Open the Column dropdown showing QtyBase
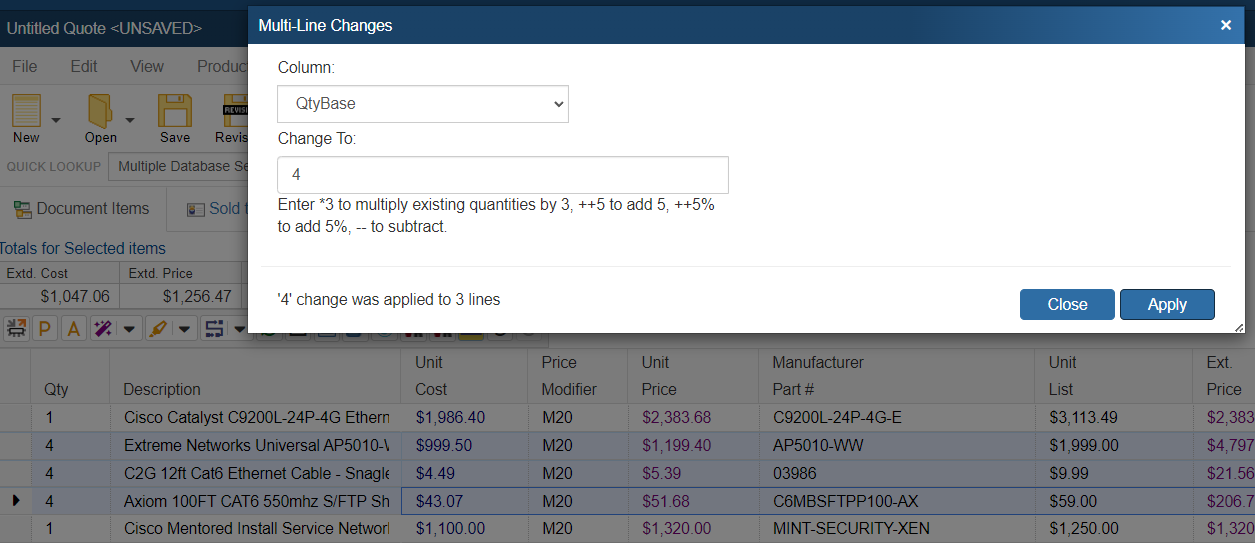 coord(423,104)
